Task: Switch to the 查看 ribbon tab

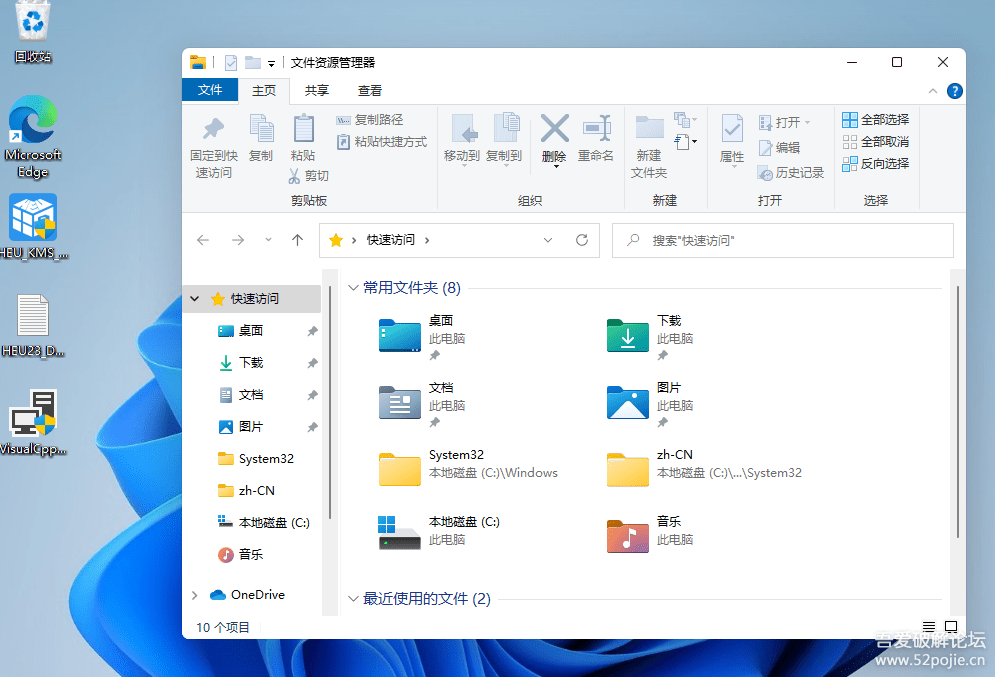Action: (x=370, y=91)
